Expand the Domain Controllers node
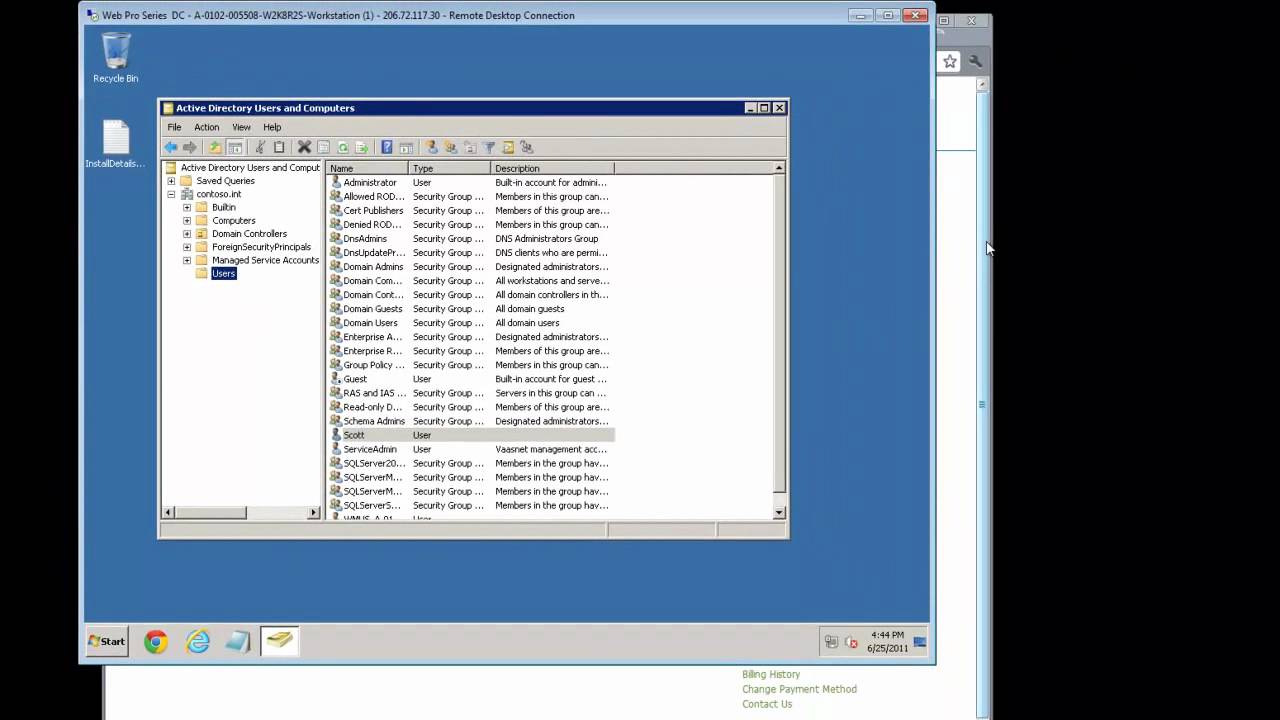The height and width of the screenshot is (720, 1280). pos(187,233)
